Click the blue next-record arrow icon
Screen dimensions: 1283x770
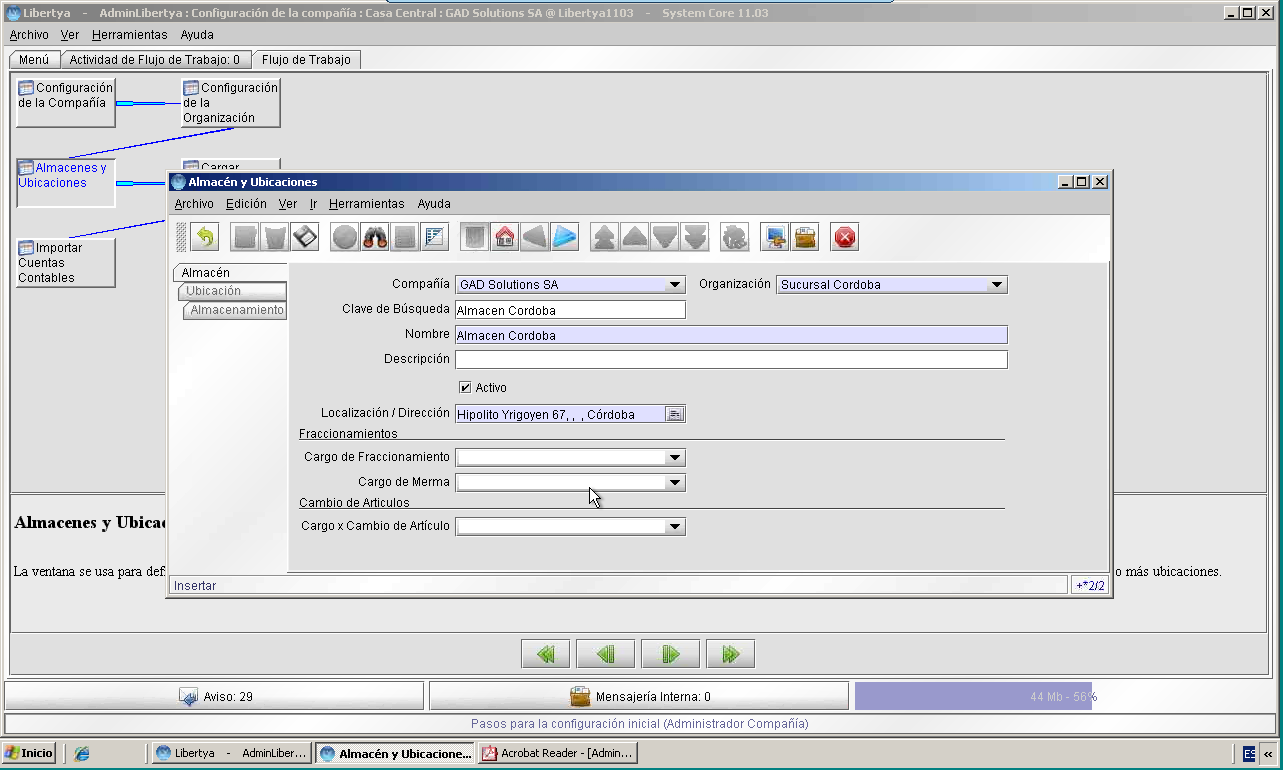pyautogui.click(x=565, y=237)
